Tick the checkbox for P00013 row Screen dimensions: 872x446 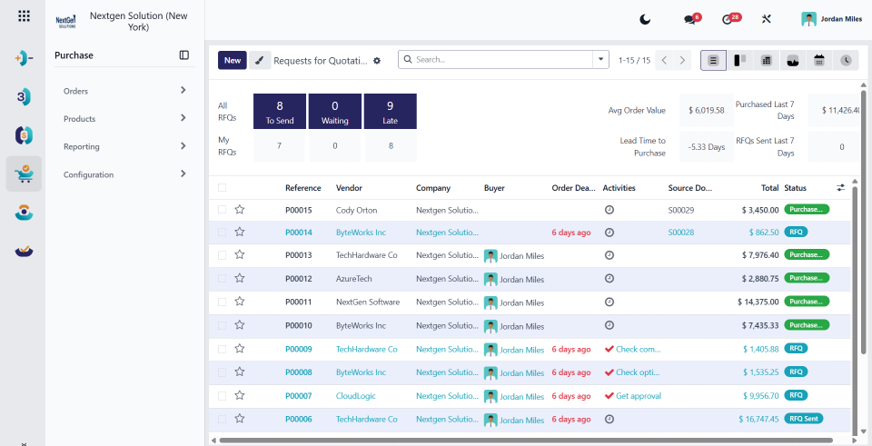(222, 255)
